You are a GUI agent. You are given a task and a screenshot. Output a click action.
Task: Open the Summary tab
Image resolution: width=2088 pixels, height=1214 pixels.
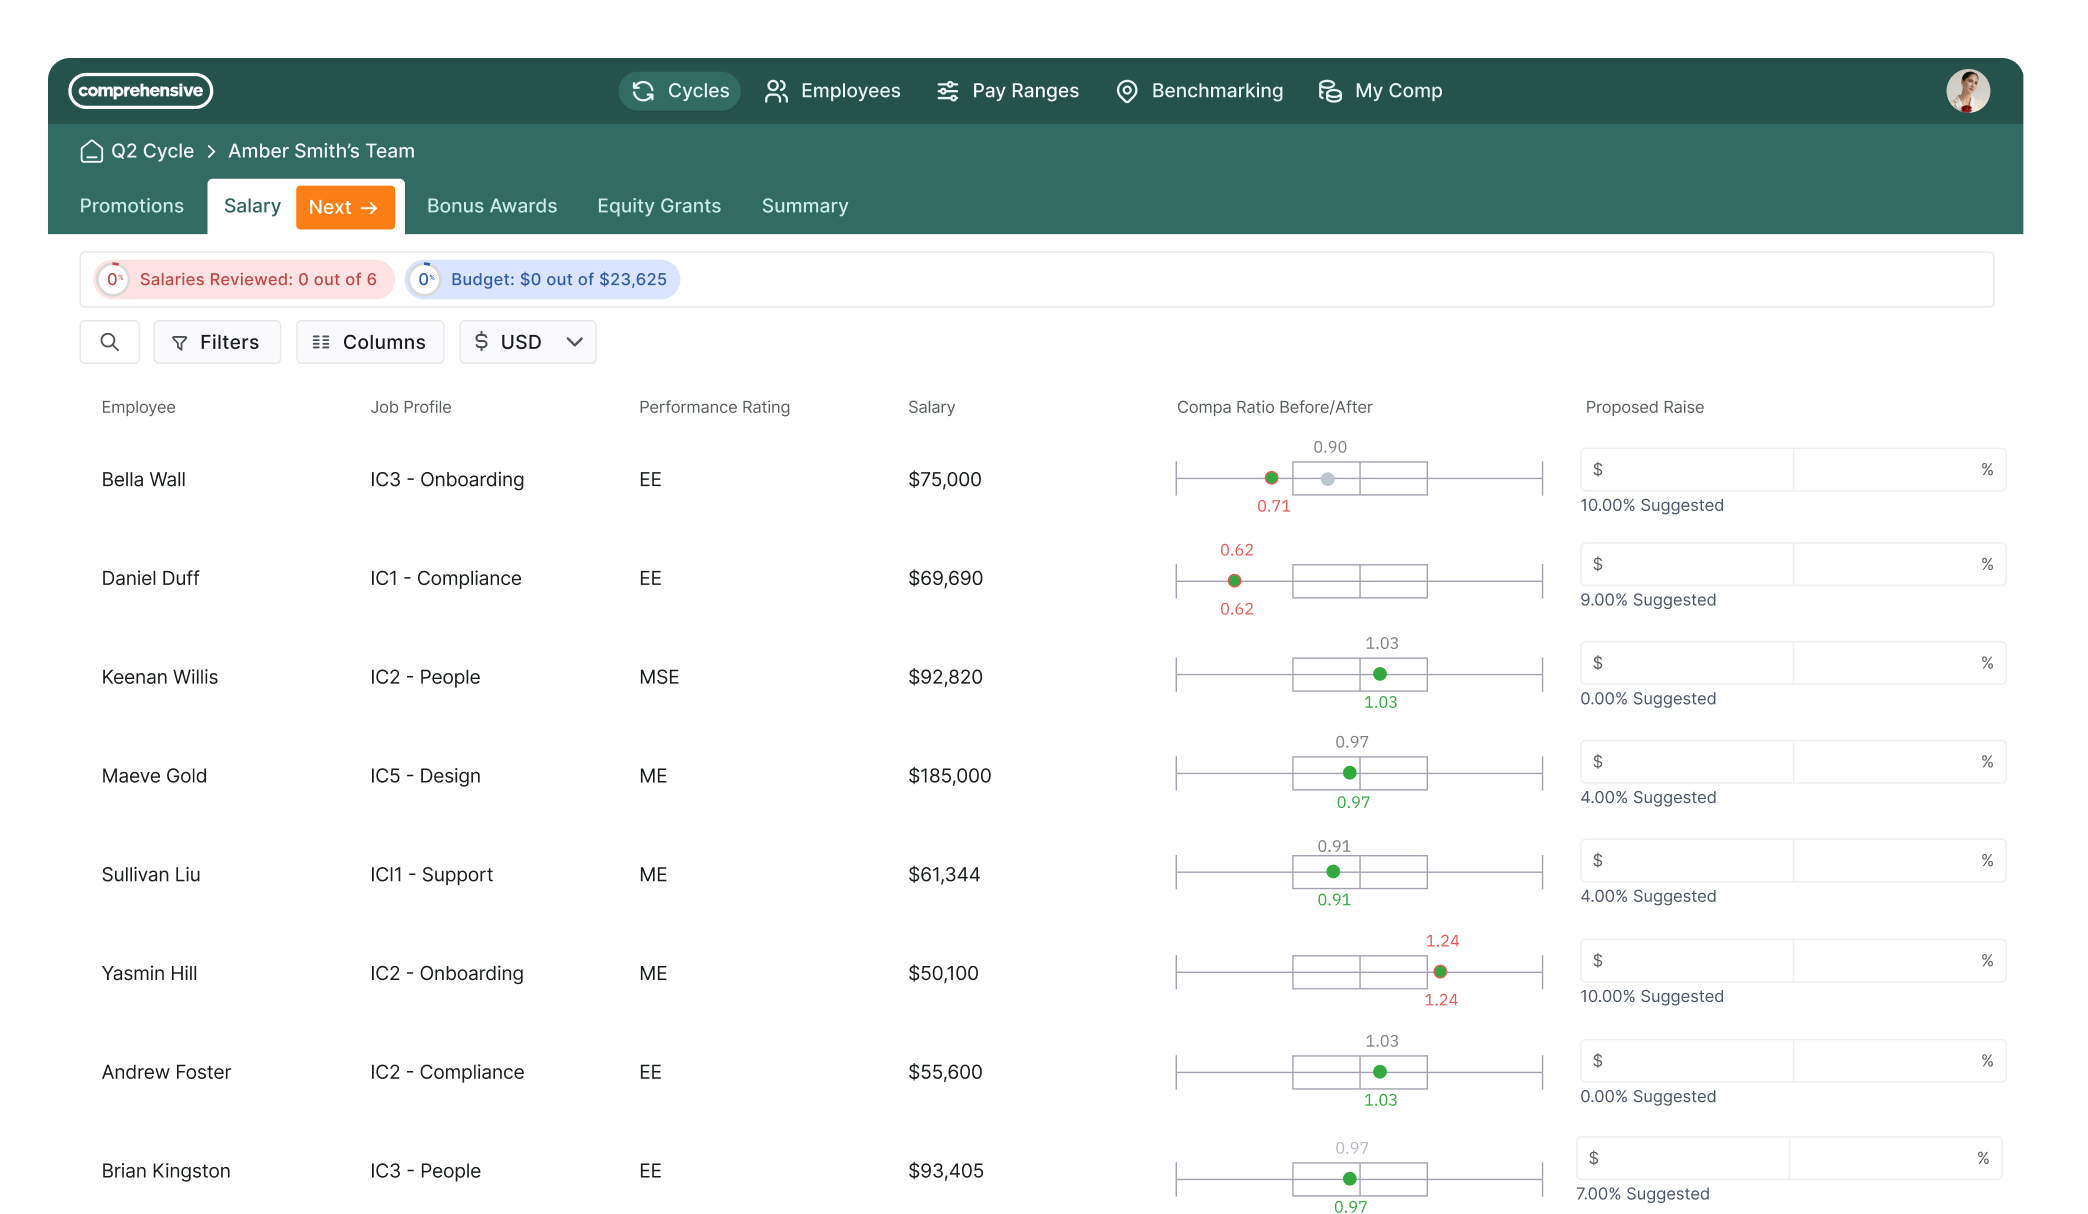pyautogui.click(x=805, y=206)
